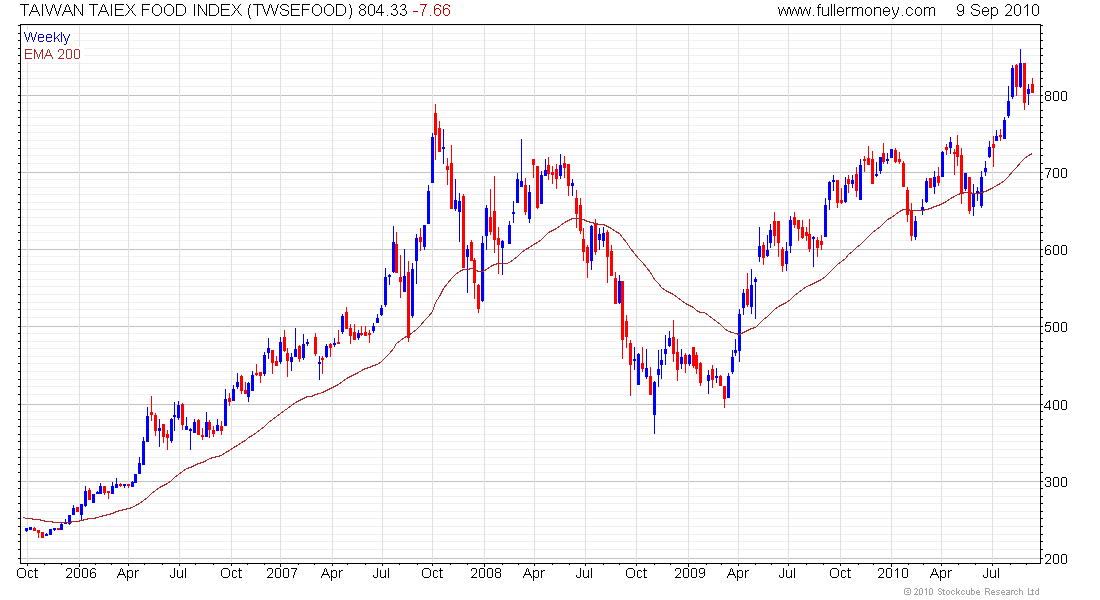Select the index value 804.33 in the title

click(x=382, y=11)
